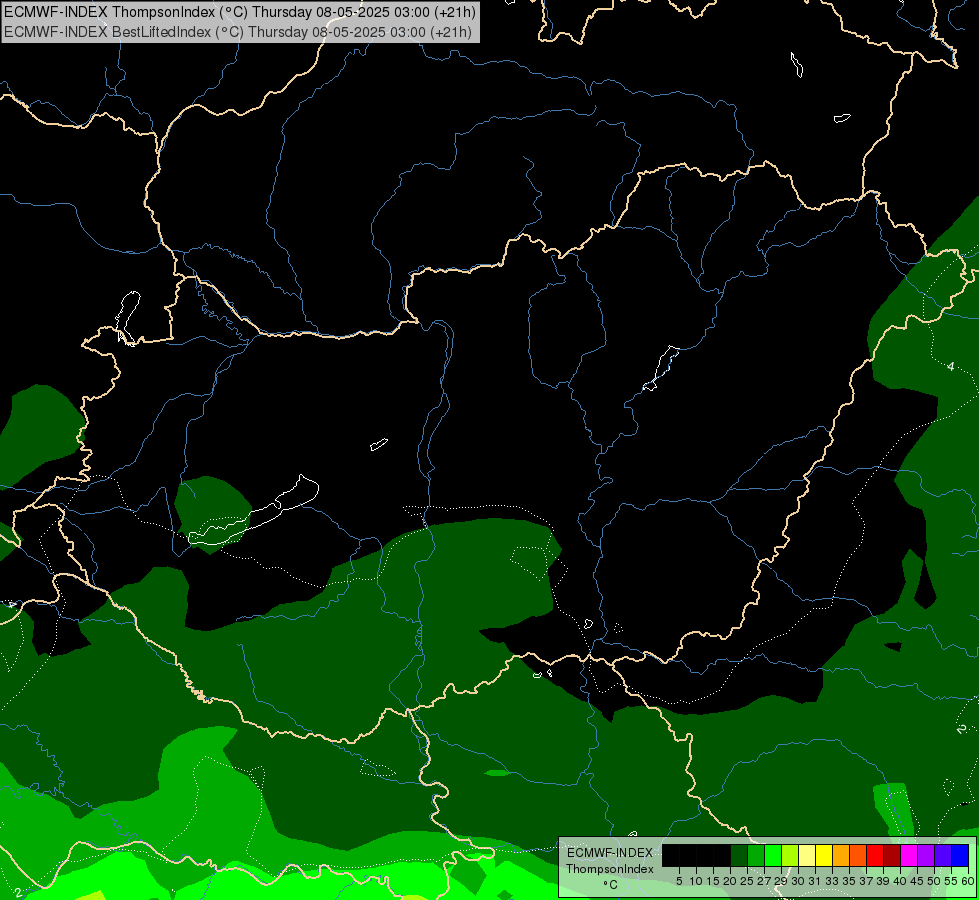Click the legend tick value 20
979x900 pixels.
[730, 881]
